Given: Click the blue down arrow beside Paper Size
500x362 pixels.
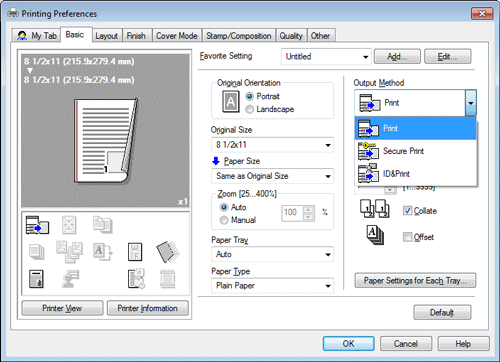Looking at the screenshot, I should tap(216, 161).
